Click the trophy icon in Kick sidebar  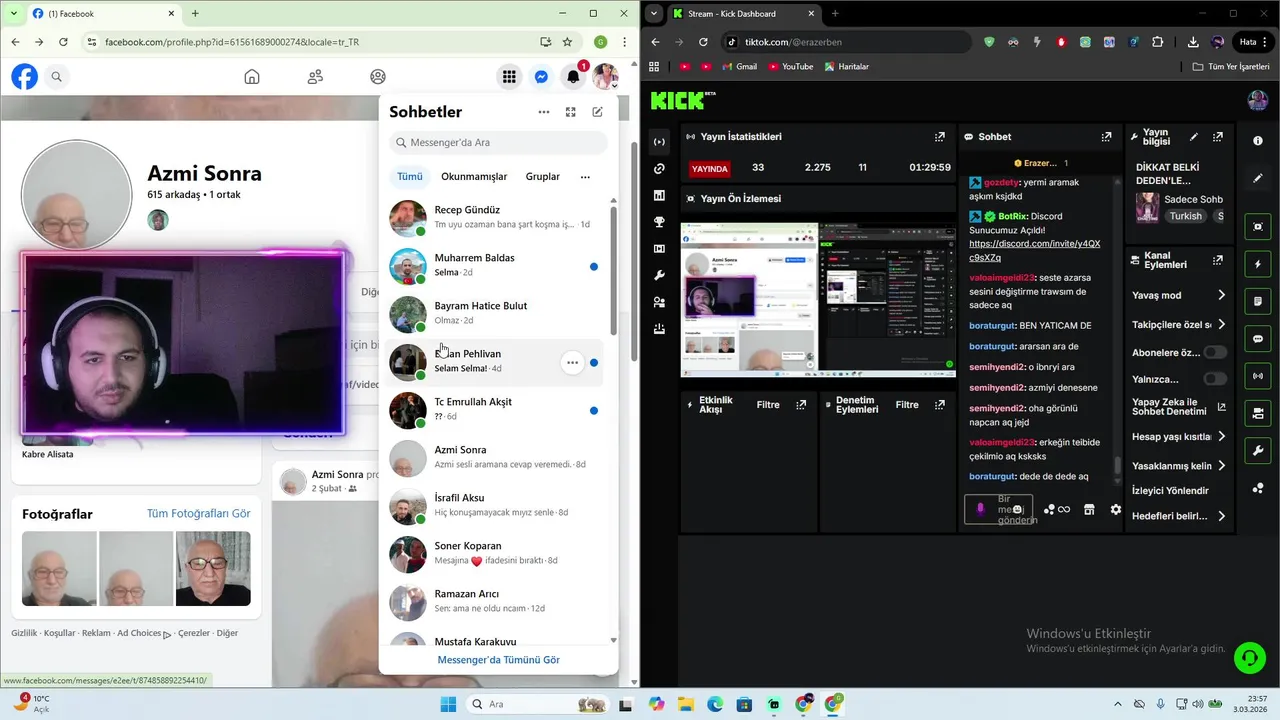tap(659, 222)
